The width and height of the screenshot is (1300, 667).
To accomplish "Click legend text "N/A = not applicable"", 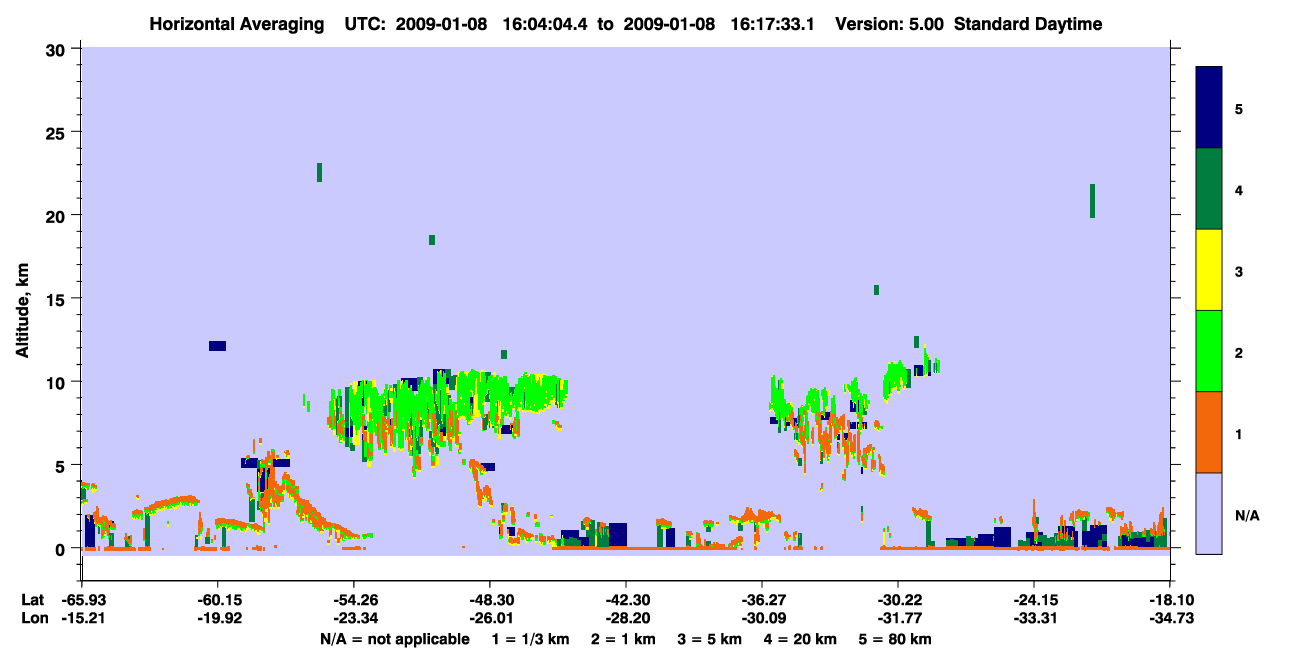I will 394,639.
